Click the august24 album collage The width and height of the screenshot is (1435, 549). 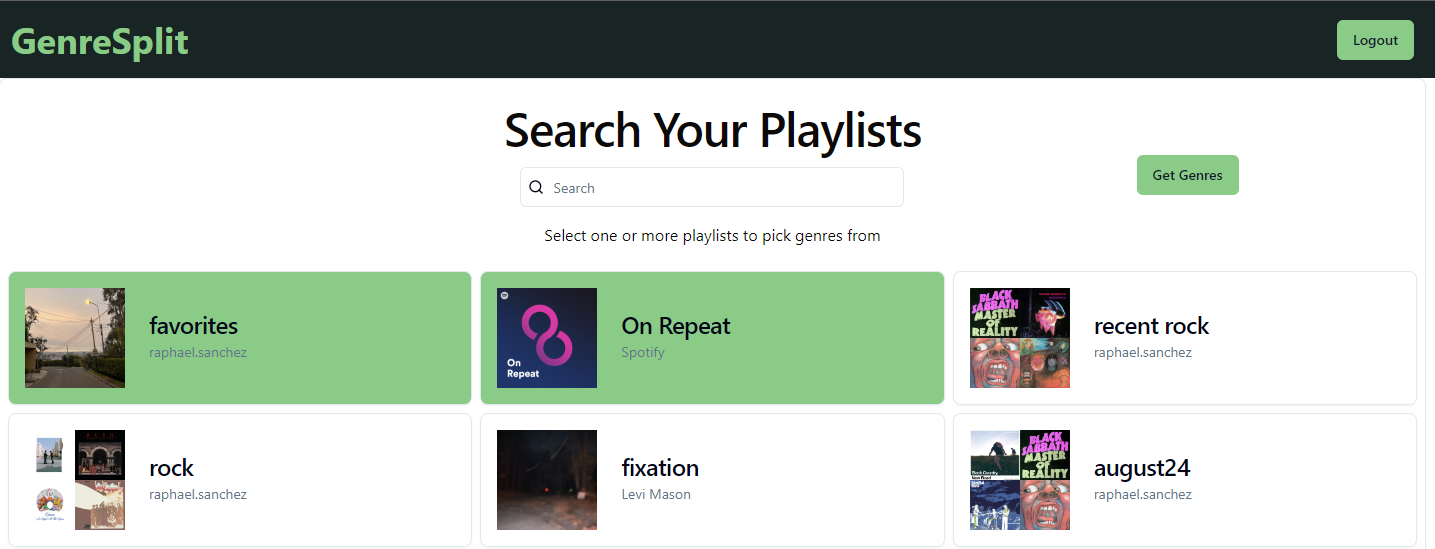coord(1020,480)
